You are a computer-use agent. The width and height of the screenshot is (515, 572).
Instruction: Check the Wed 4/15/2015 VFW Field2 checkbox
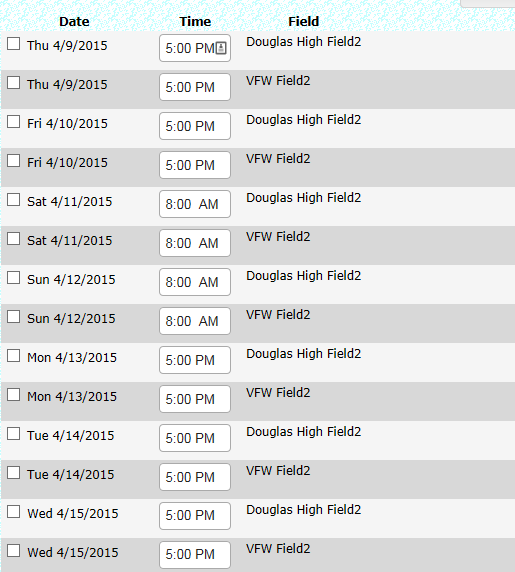pos(13,551)
